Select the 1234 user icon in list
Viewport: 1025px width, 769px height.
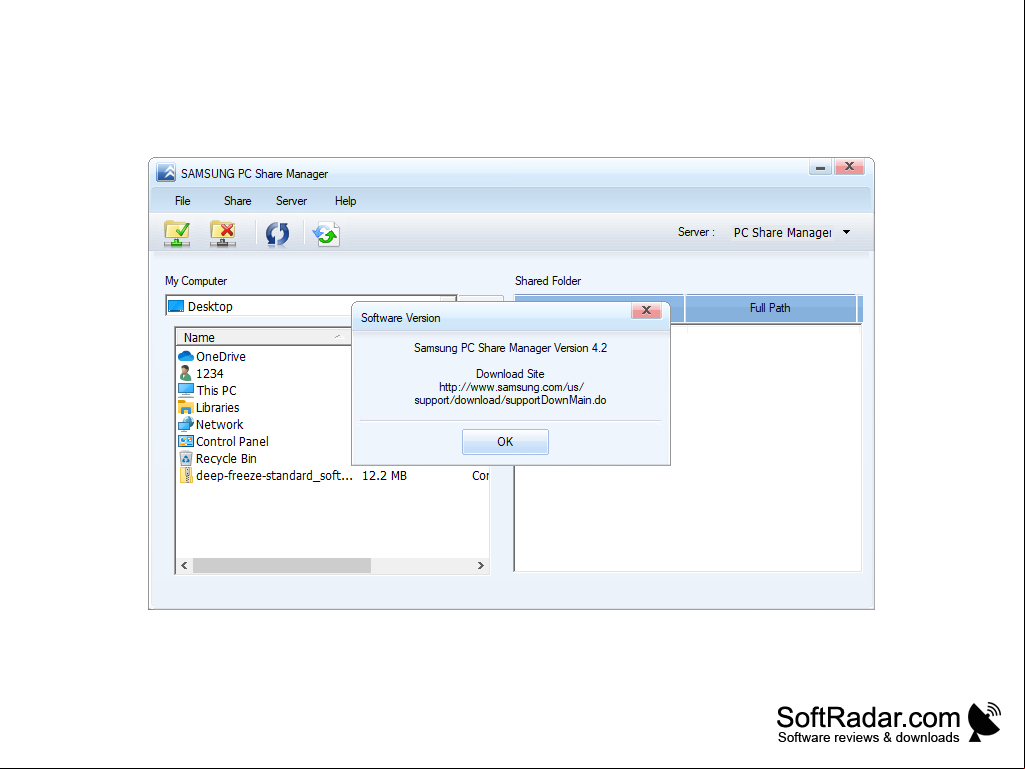(x=186, y=373)
